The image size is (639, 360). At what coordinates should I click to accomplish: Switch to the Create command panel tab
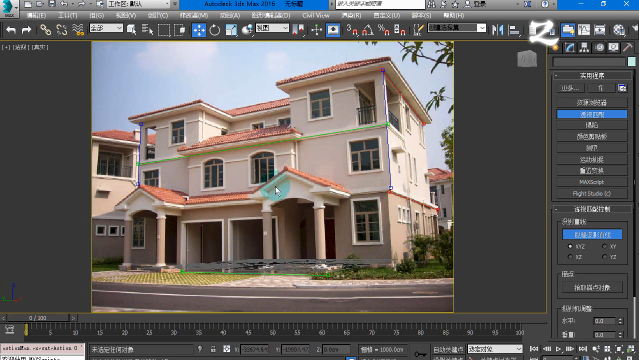tap(555, 48)
